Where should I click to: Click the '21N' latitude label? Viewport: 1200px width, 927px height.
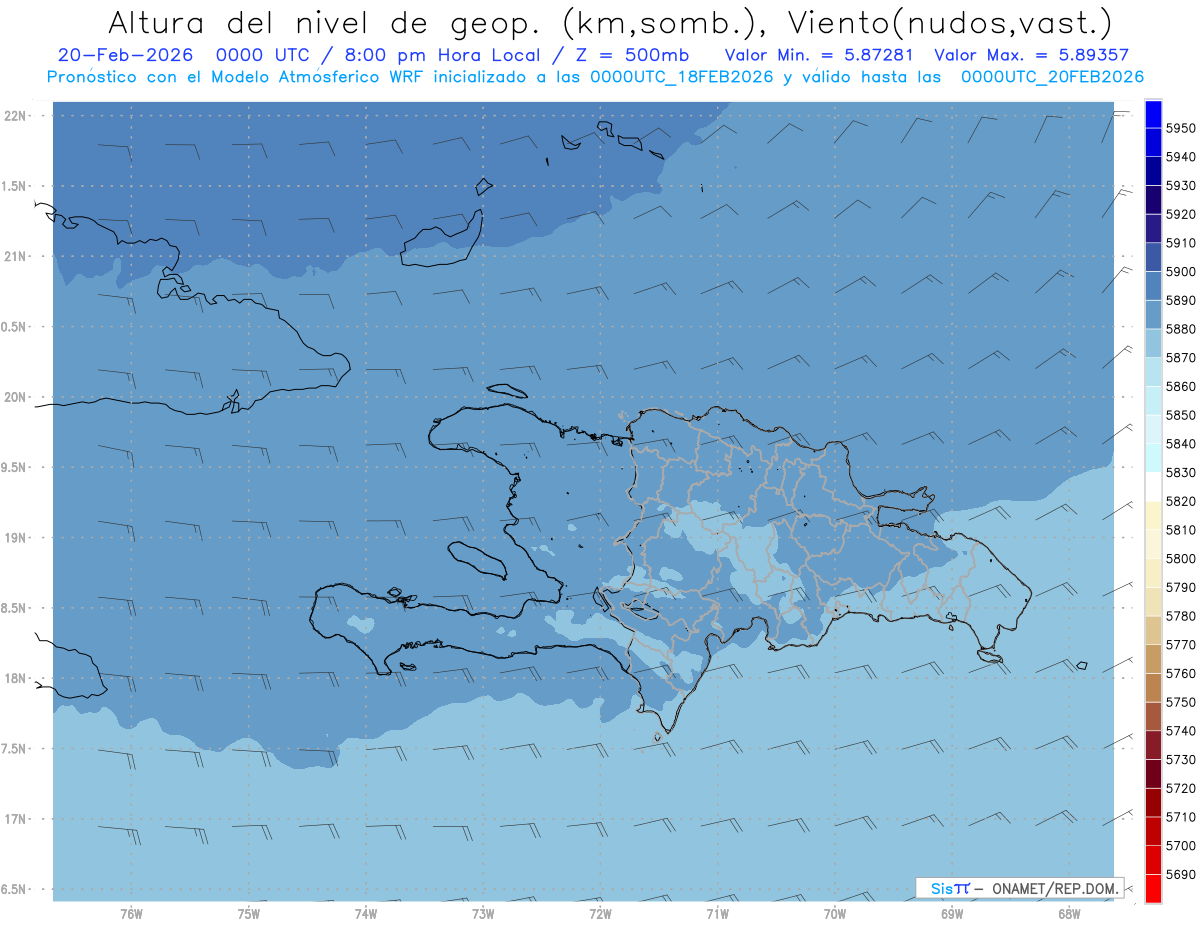pyautogui.click(x=15, y=257)
